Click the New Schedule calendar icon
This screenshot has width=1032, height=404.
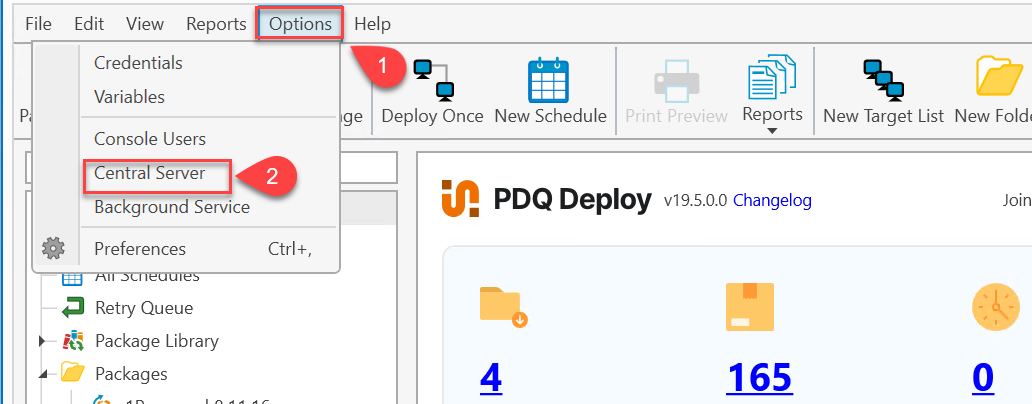548,80
